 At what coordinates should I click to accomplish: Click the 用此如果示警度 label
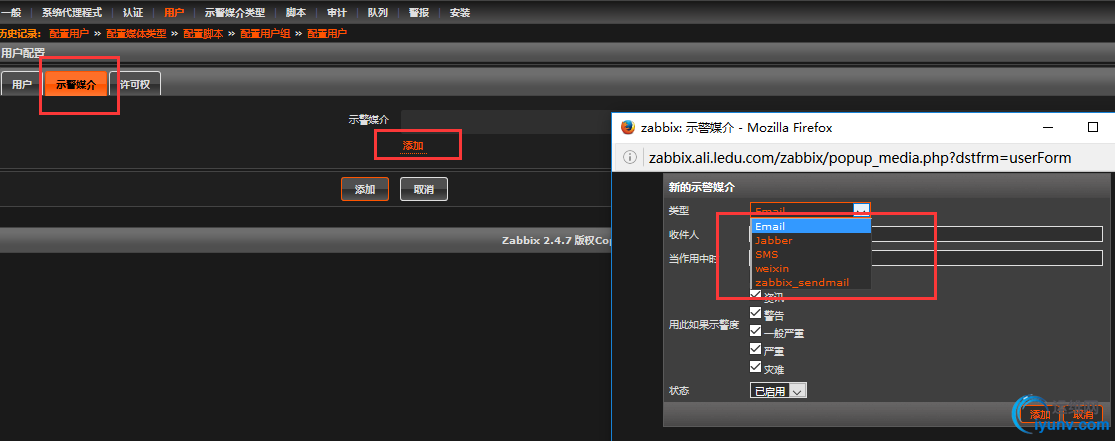point(704,324)
